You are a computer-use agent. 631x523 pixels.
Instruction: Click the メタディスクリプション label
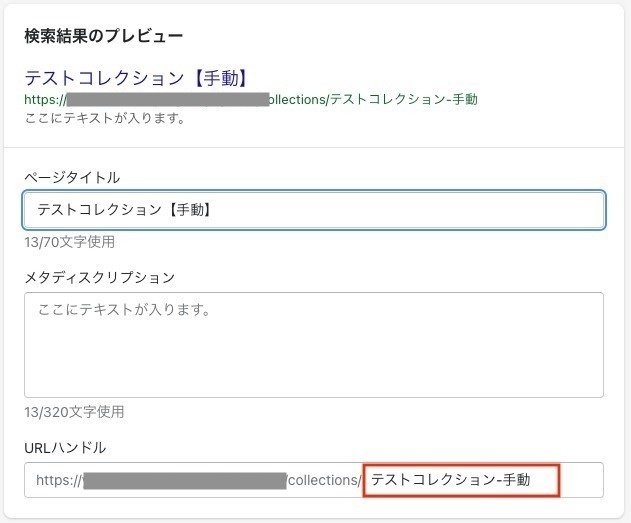click(100, 277)
